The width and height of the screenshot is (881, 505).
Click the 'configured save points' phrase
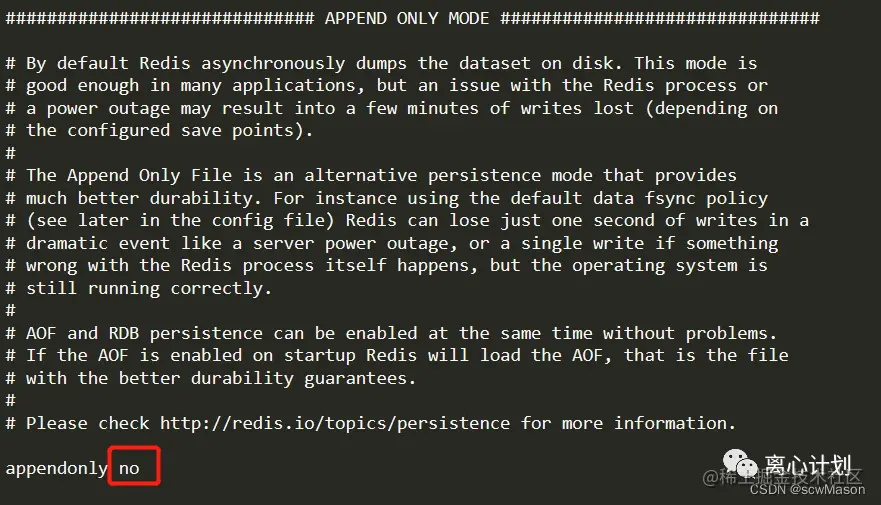coord(180,130)
